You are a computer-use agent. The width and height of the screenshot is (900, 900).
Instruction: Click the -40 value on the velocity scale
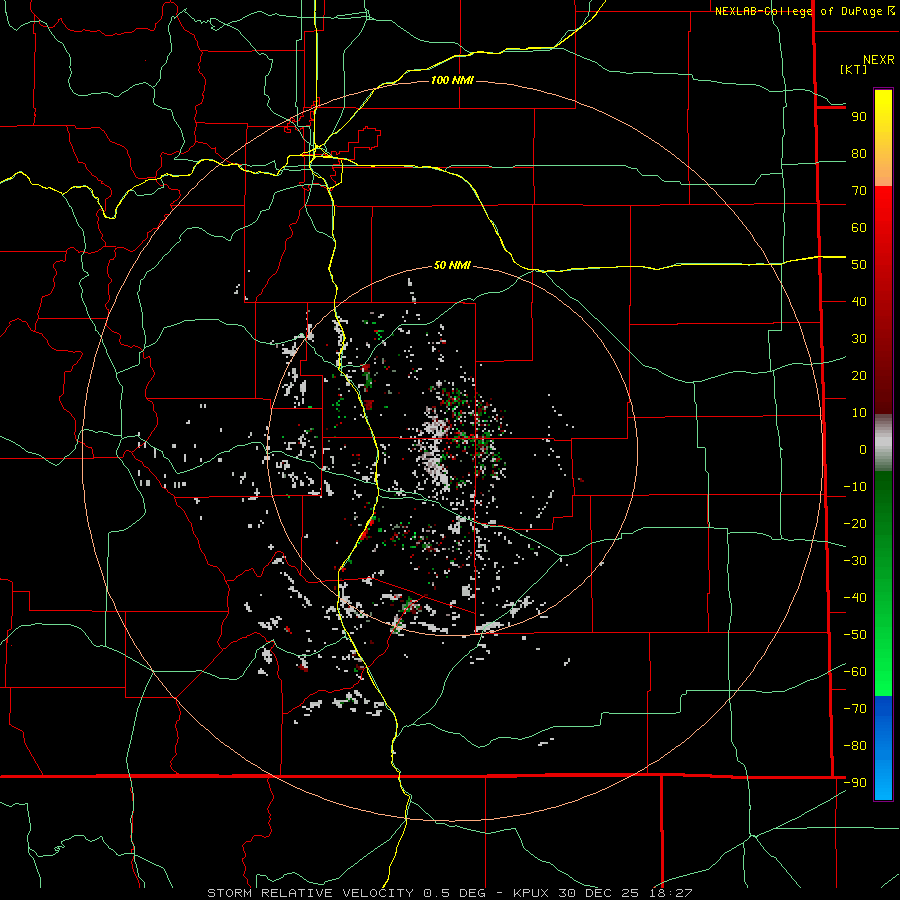(855, 598)
